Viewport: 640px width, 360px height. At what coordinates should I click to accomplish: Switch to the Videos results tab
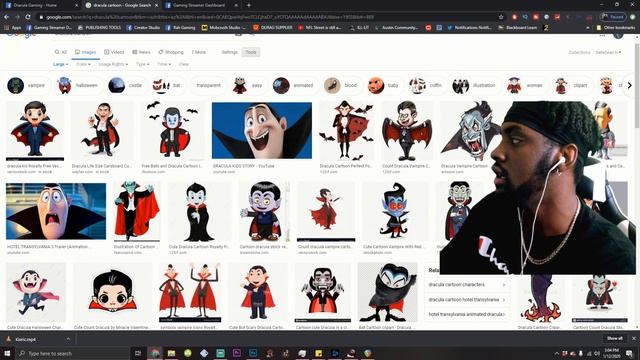114,52
